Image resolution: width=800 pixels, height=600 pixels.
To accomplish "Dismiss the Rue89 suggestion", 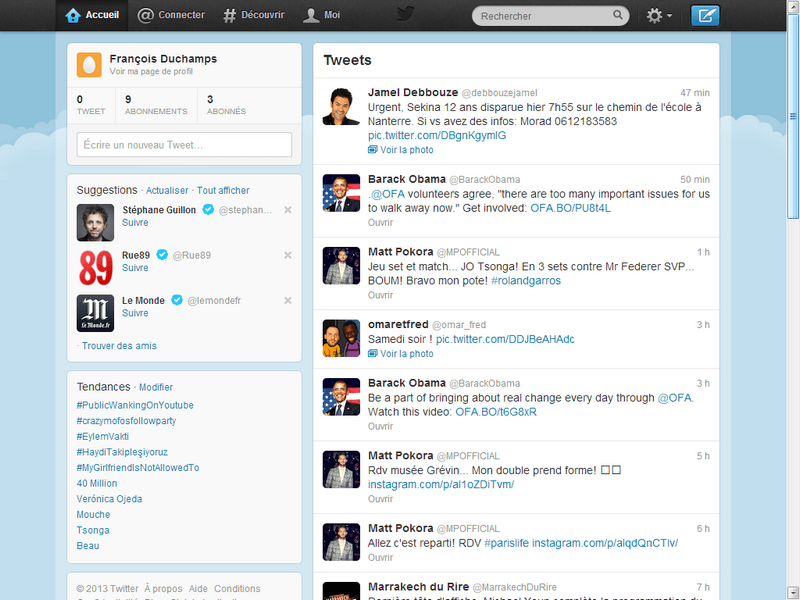I will (288, 255).
